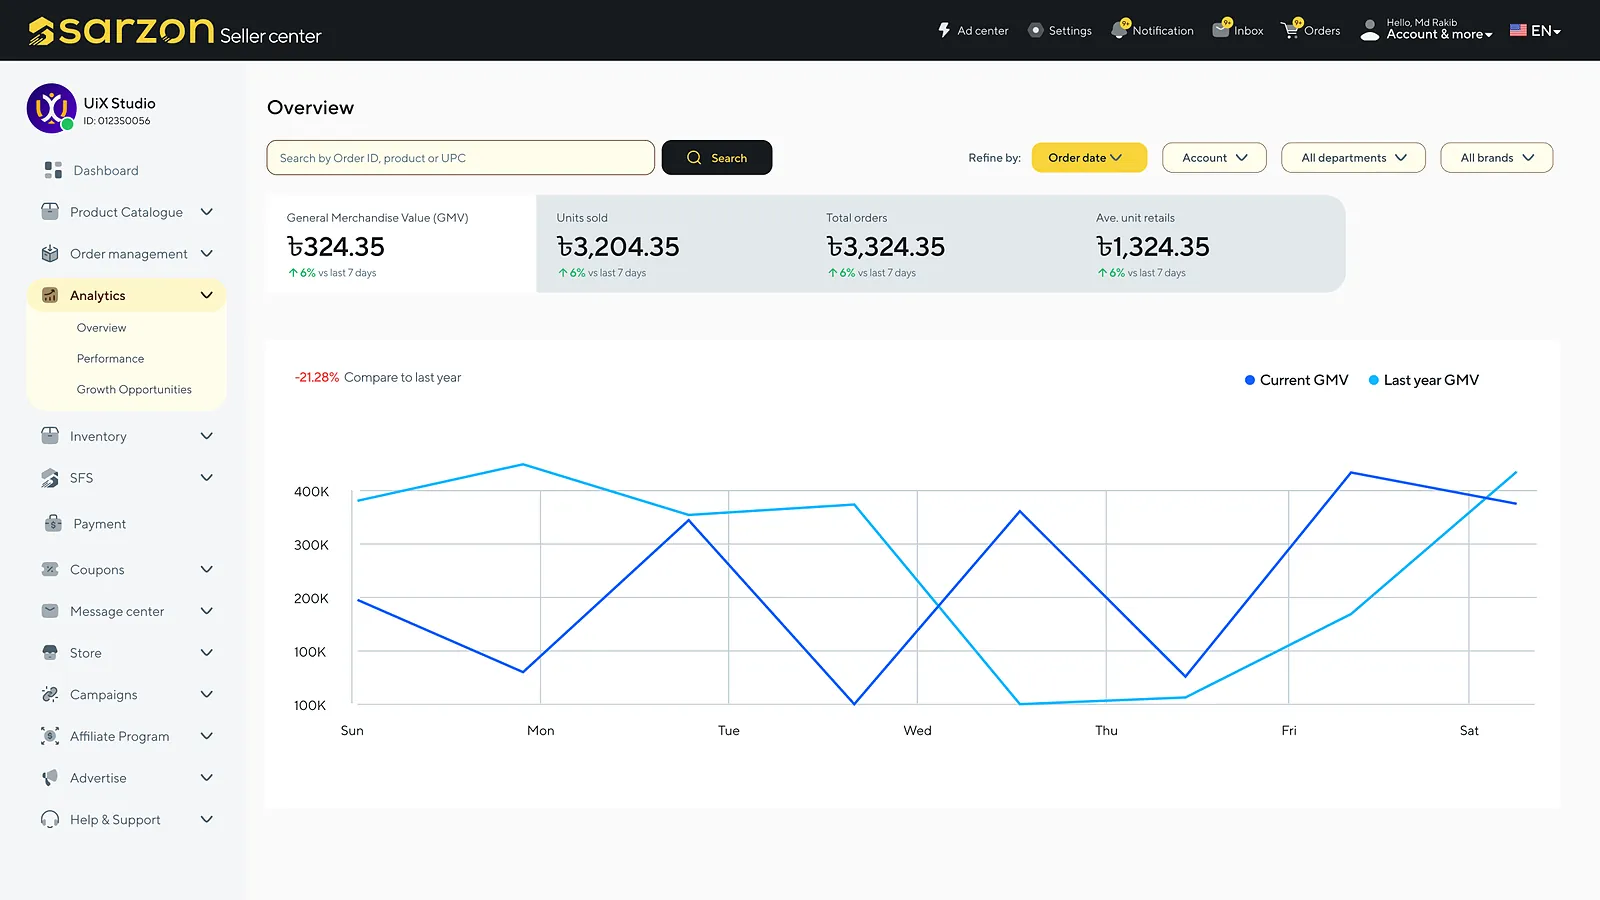The height and width of the screenshot is (900, 1600).
Task: Click the Dashboard grid icon
Action: tap(53, 170)
